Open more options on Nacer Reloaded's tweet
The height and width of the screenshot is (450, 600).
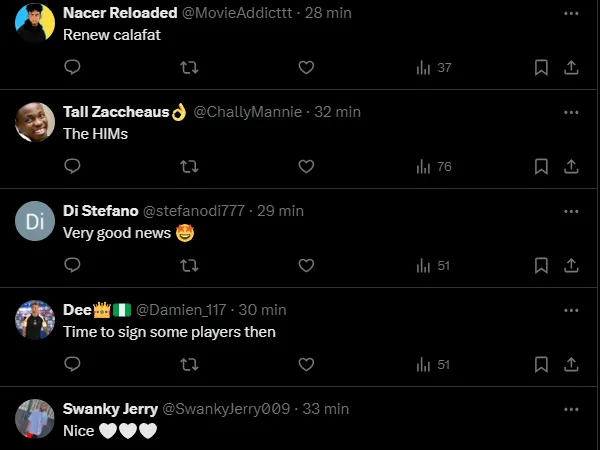pos(571,13)
